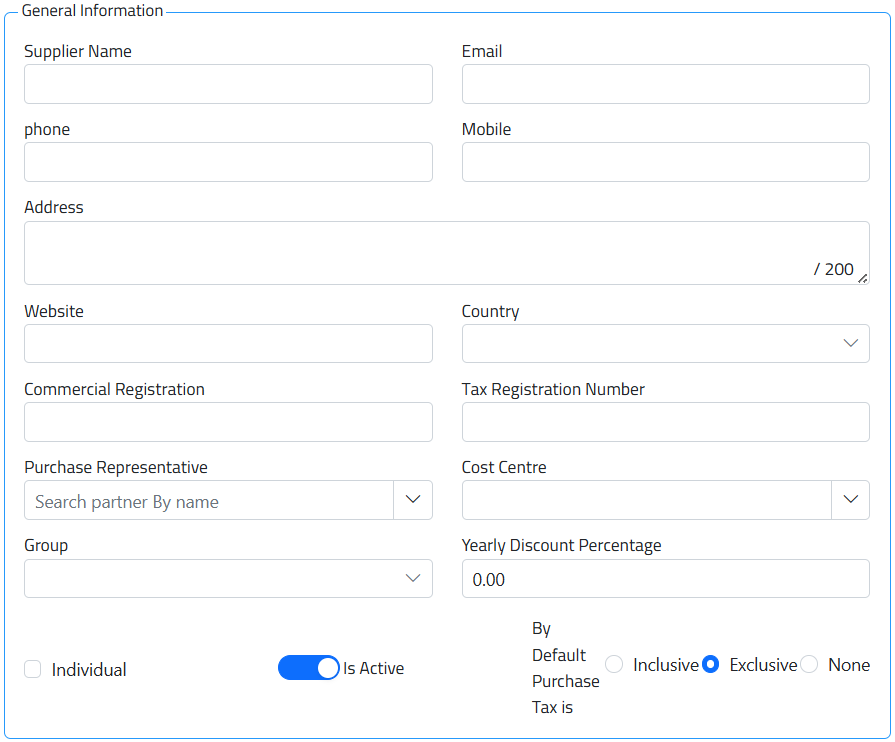Click the Supplier Name input field
Viewport: 895px width, 742px height.
coord(228,84)
